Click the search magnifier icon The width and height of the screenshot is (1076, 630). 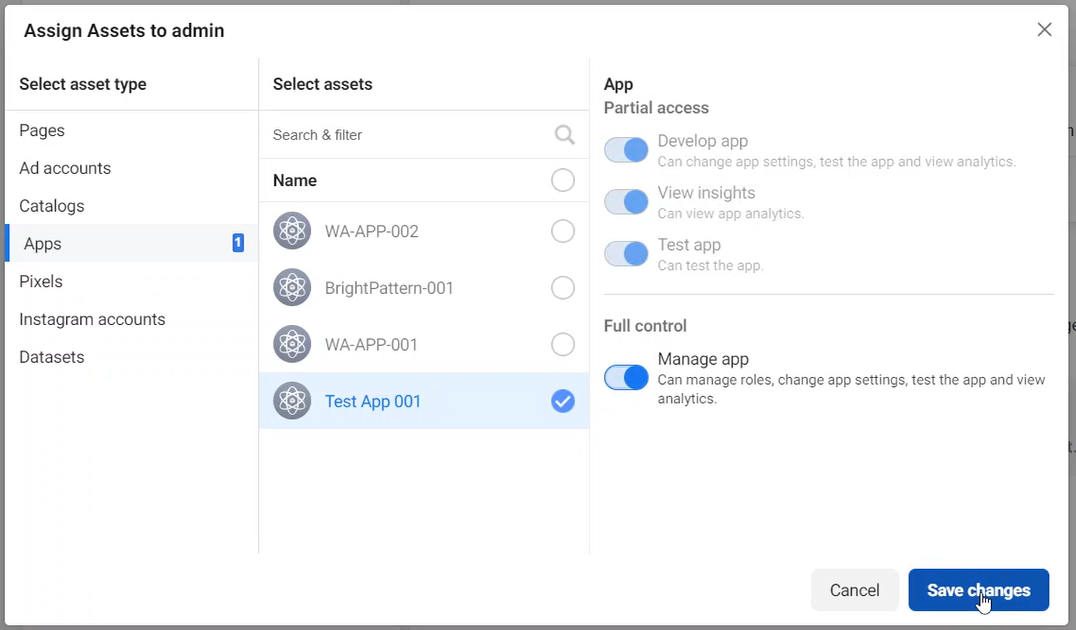pyautogui.click(x=564, y=135)
